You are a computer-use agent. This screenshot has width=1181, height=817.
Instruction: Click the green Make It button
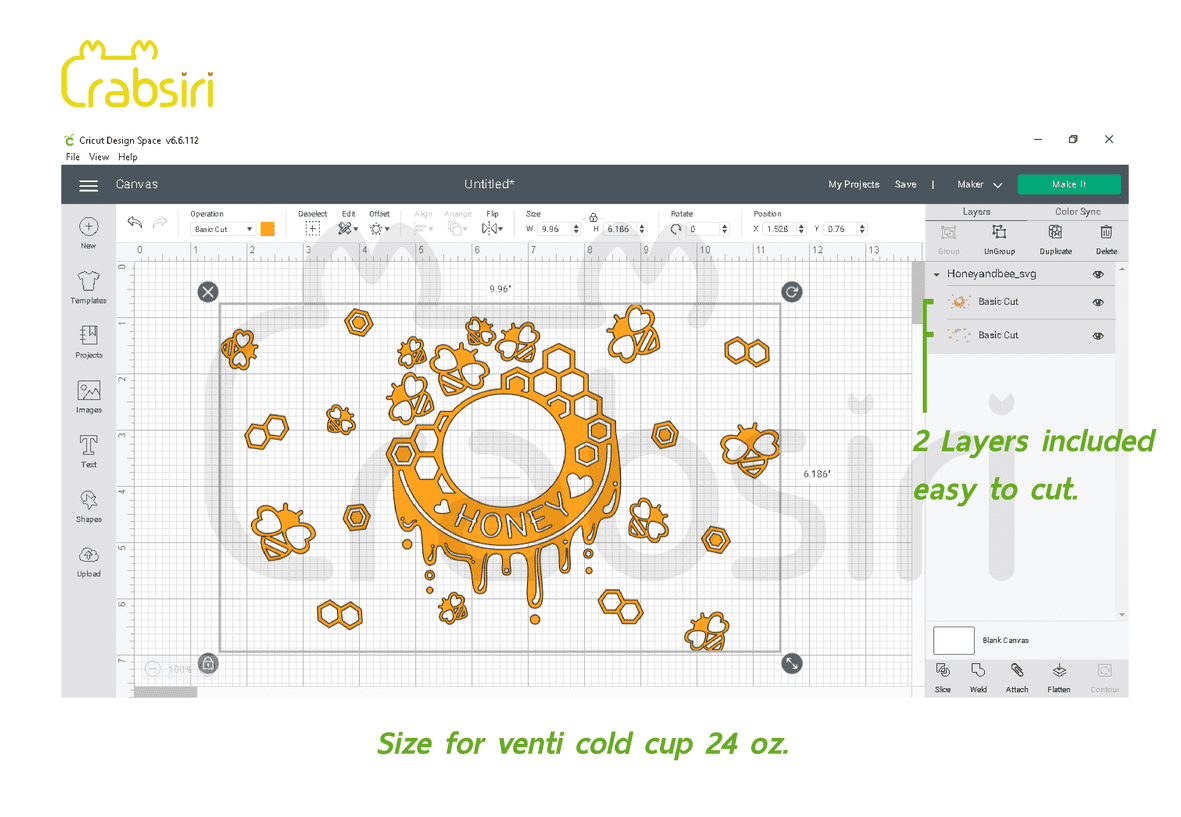(1068, 185)
